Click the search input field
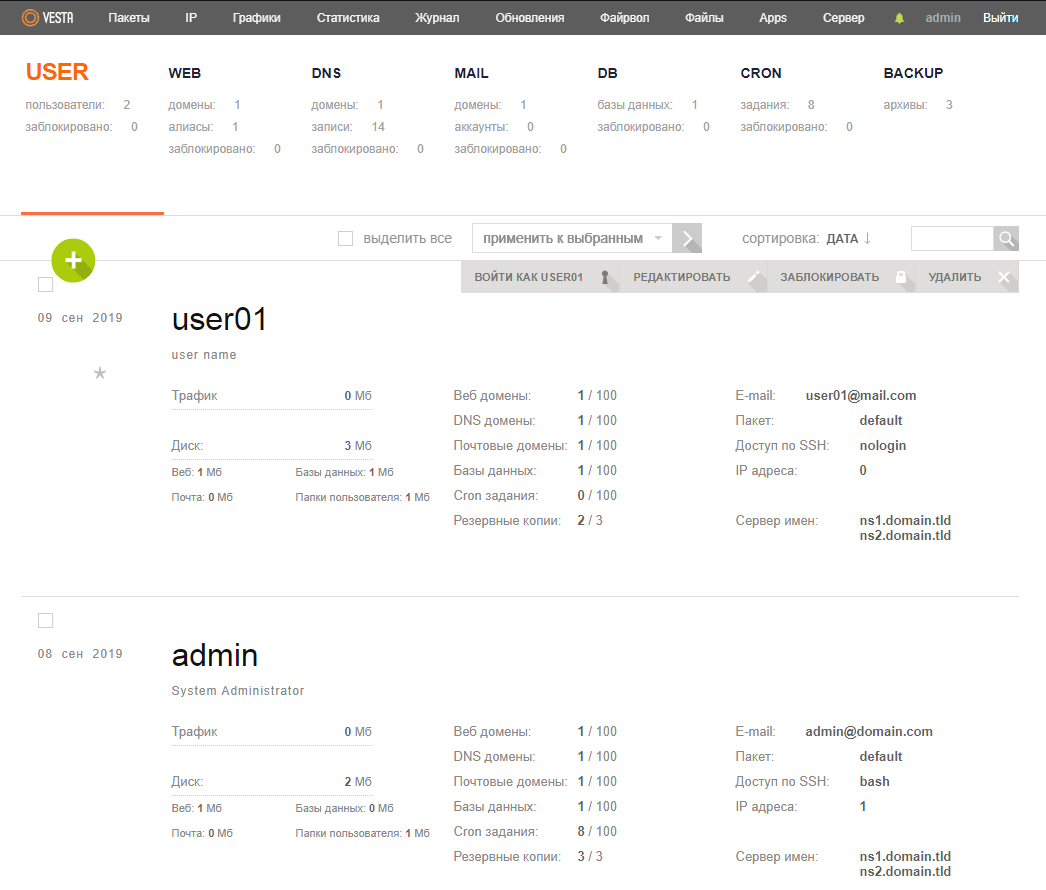The image size is (1046, 890). 951,239
